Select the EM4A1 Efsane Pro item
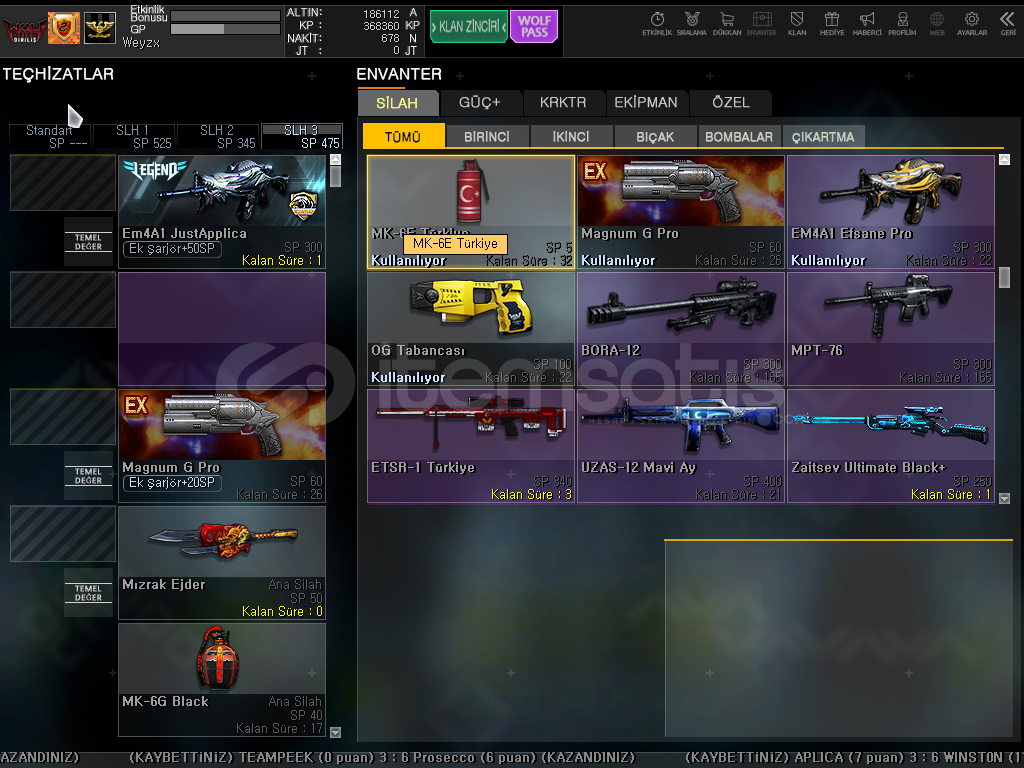The image size is (1024, 768). [x=891, y=212]
